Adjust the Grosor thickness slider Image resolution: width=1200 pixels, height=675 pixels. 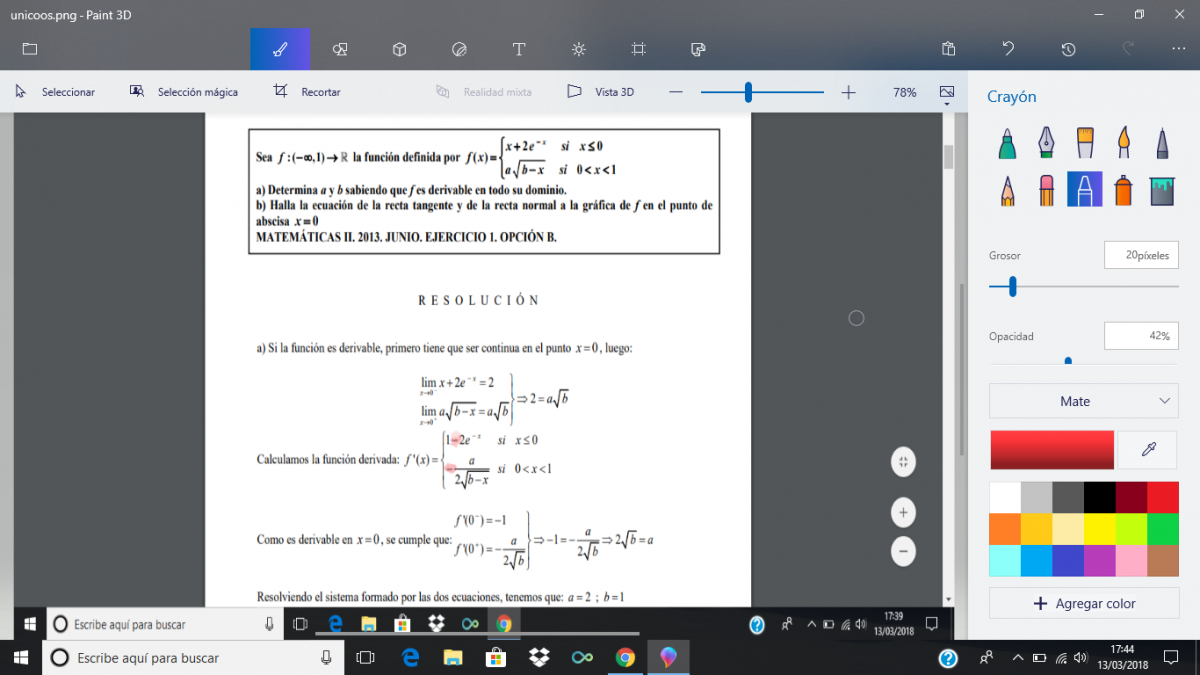[1013, 287]
